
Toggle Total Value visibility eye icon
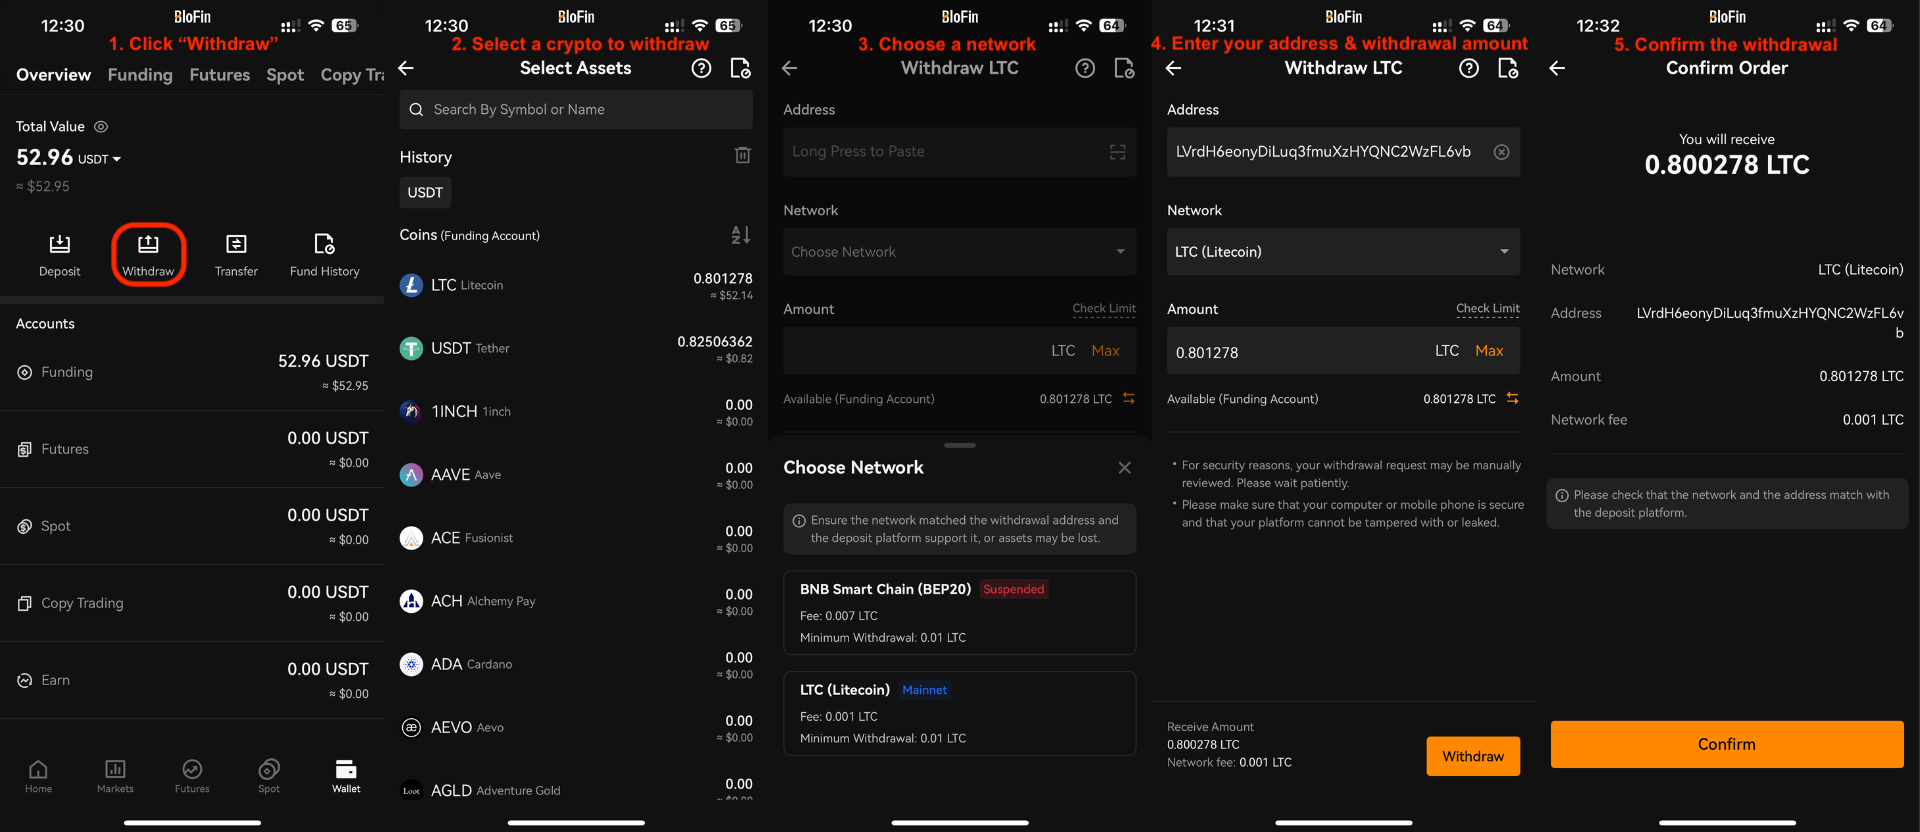[x=101, y=127]
